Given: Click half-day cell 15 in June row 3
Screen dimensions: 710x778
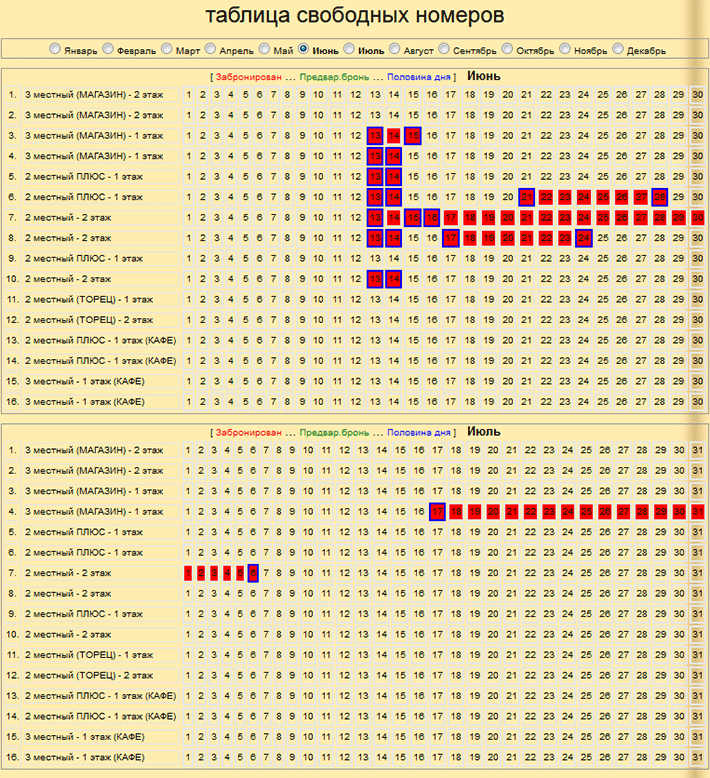Looking at the screenshot, I should pos(413,135).
